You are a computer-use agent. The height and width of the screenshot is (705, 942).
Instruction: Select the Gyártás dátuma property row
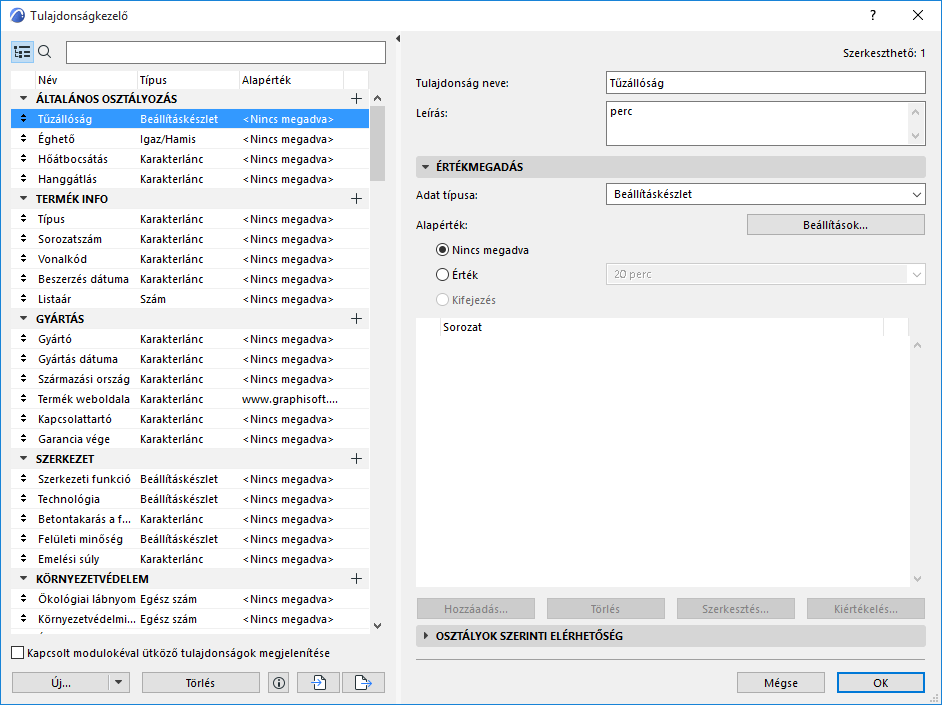click(x=190, y=359)
